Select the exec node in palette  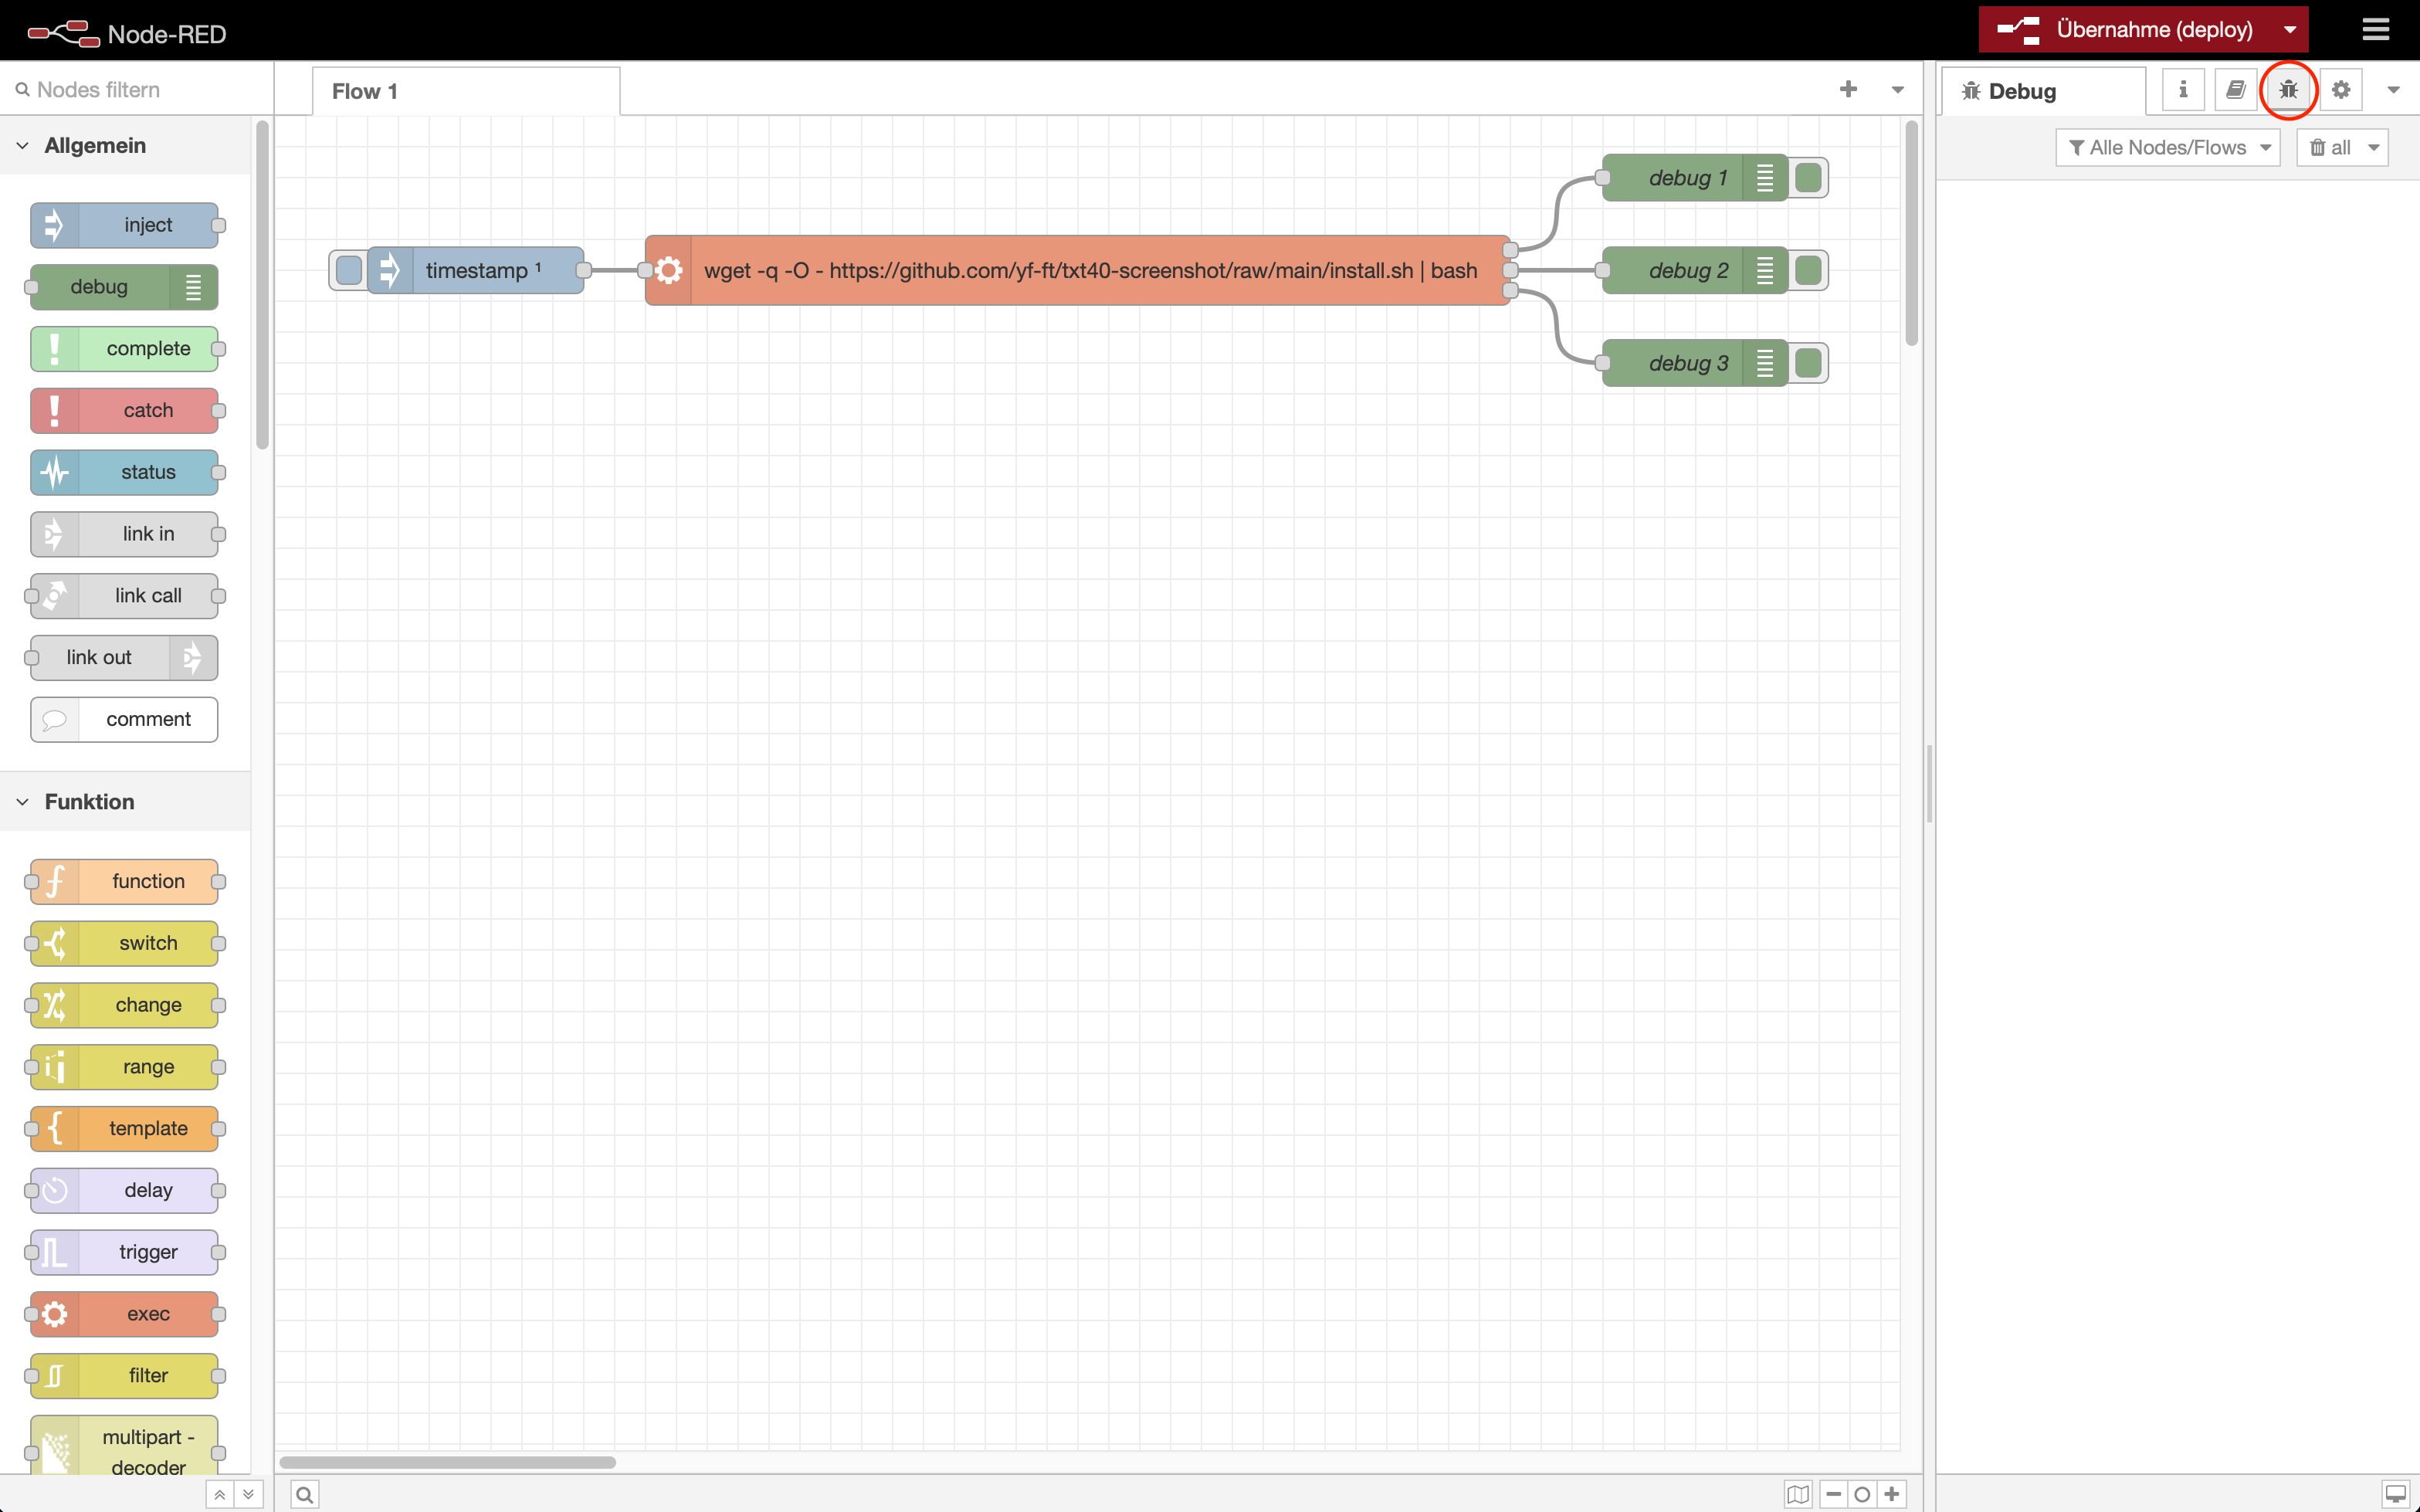point(124,1314)
